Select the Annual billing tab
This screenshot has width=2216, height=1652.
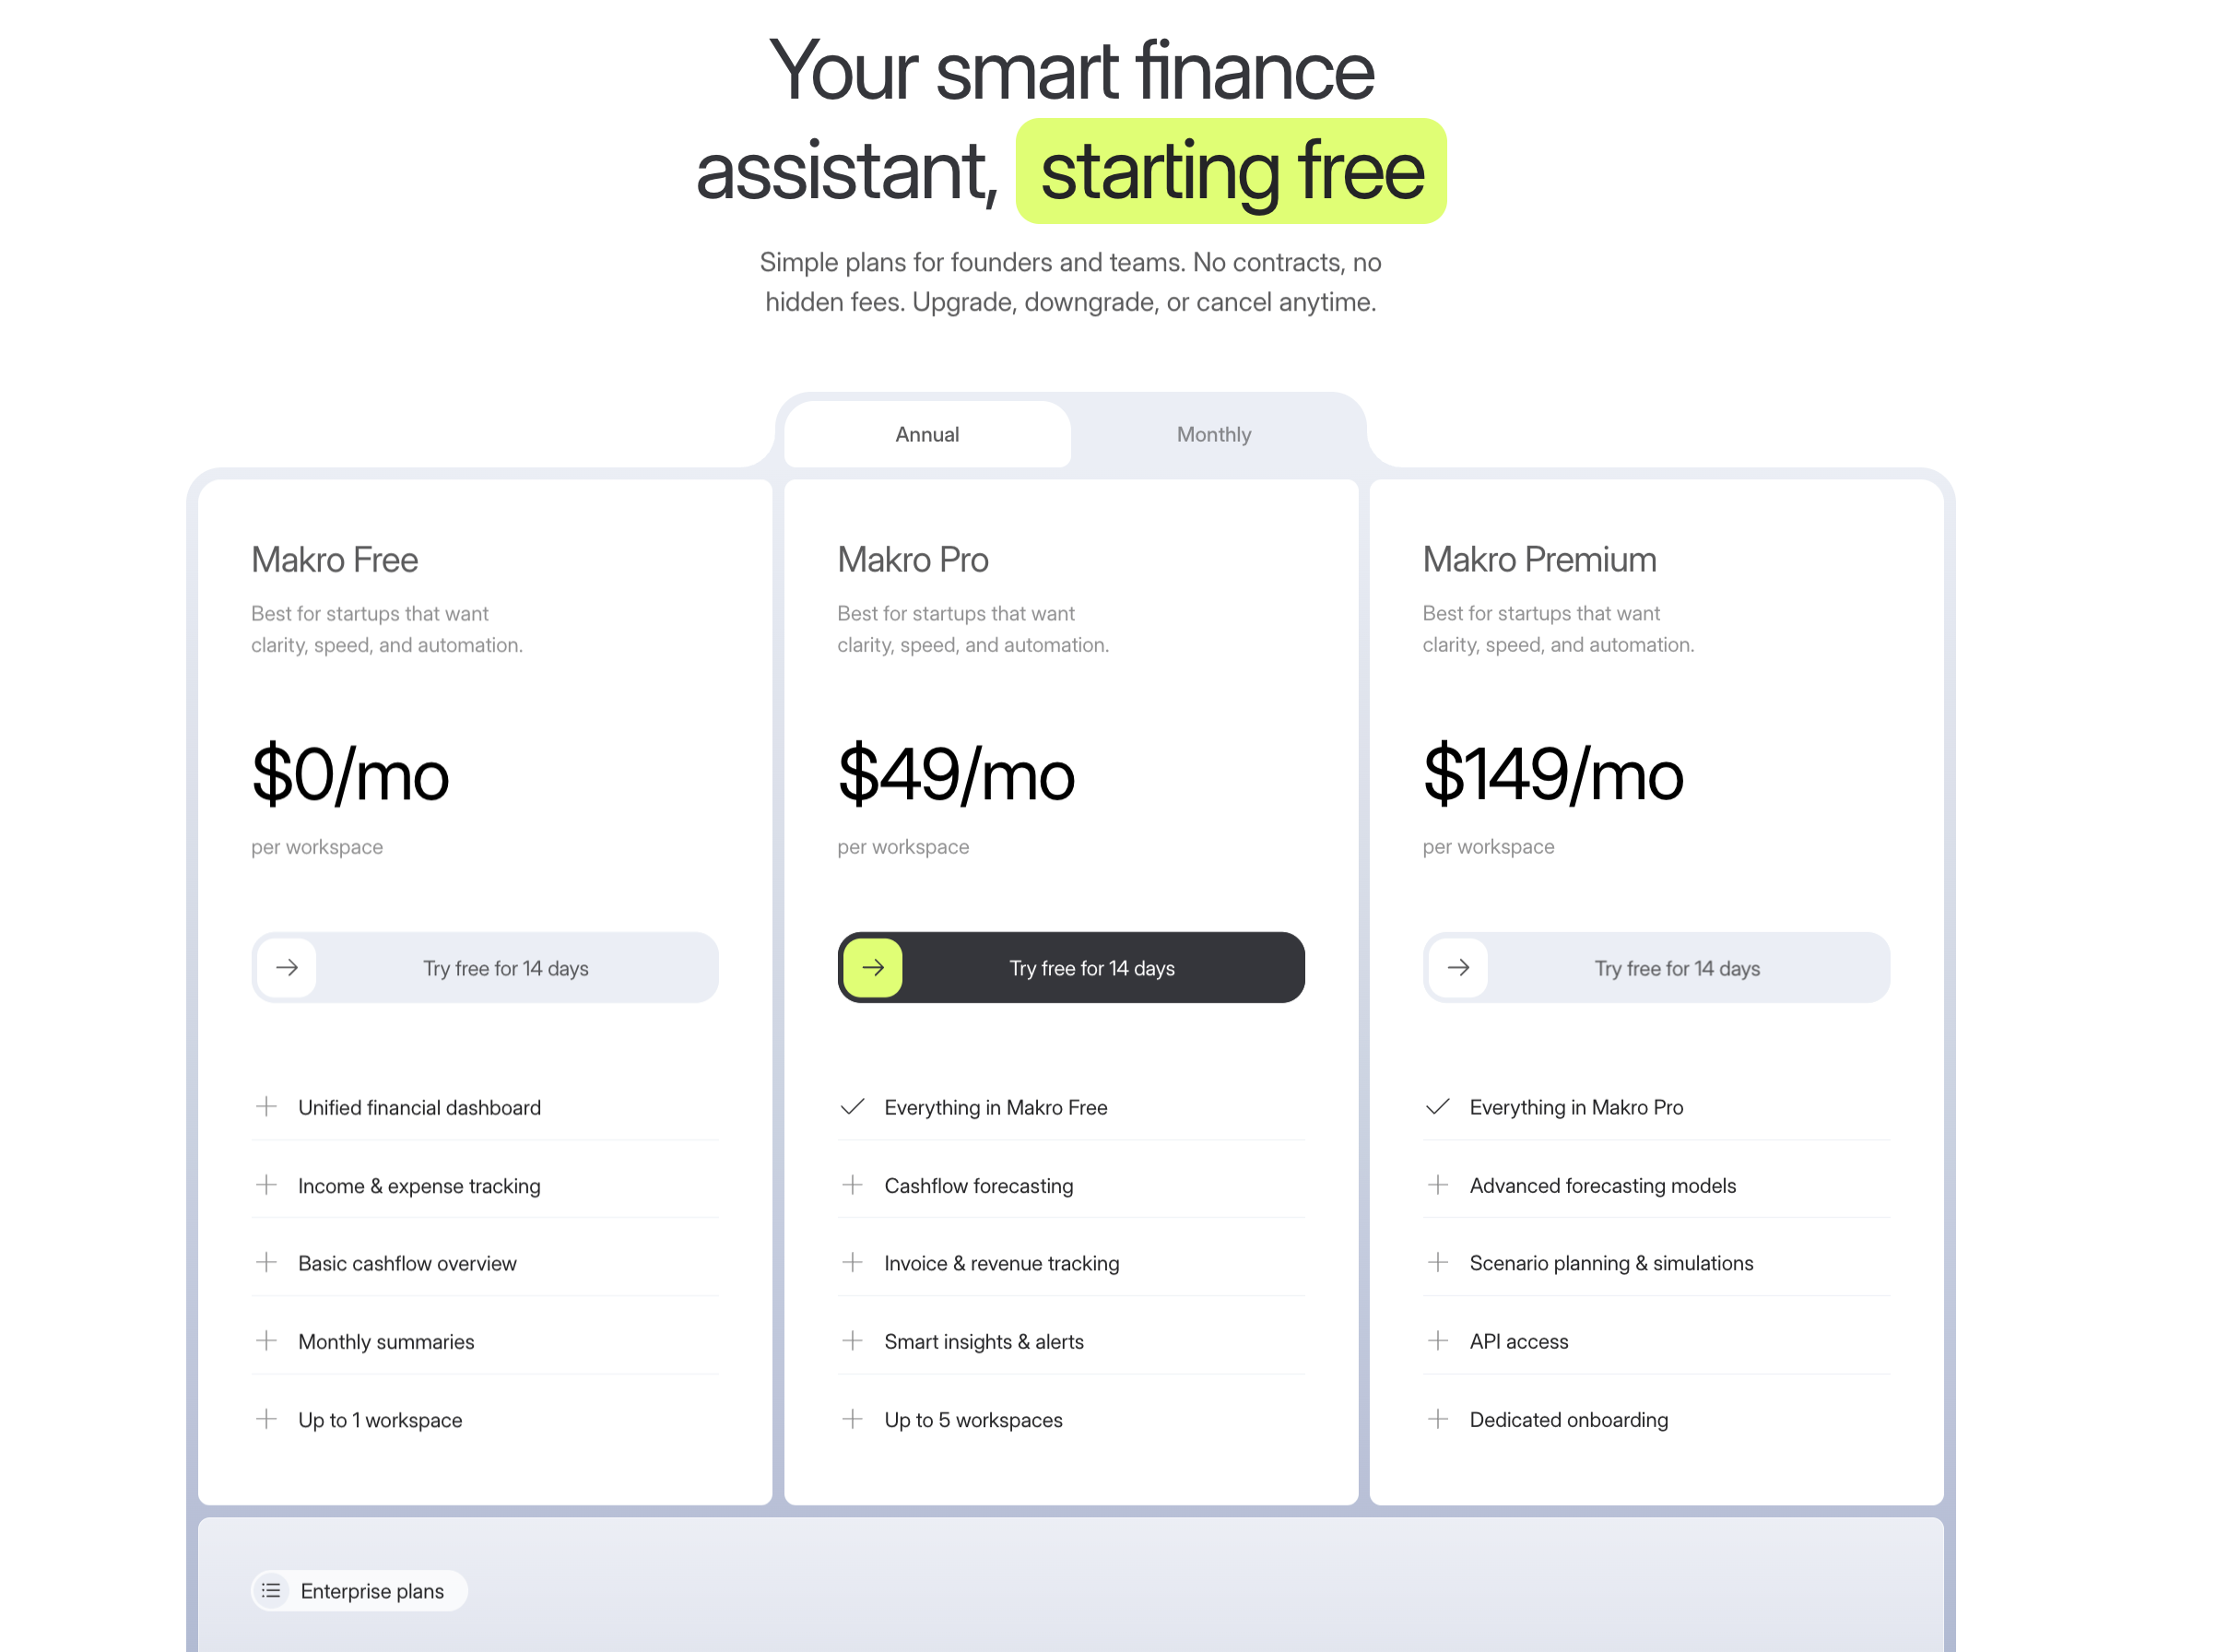click(x=927, y=434)
